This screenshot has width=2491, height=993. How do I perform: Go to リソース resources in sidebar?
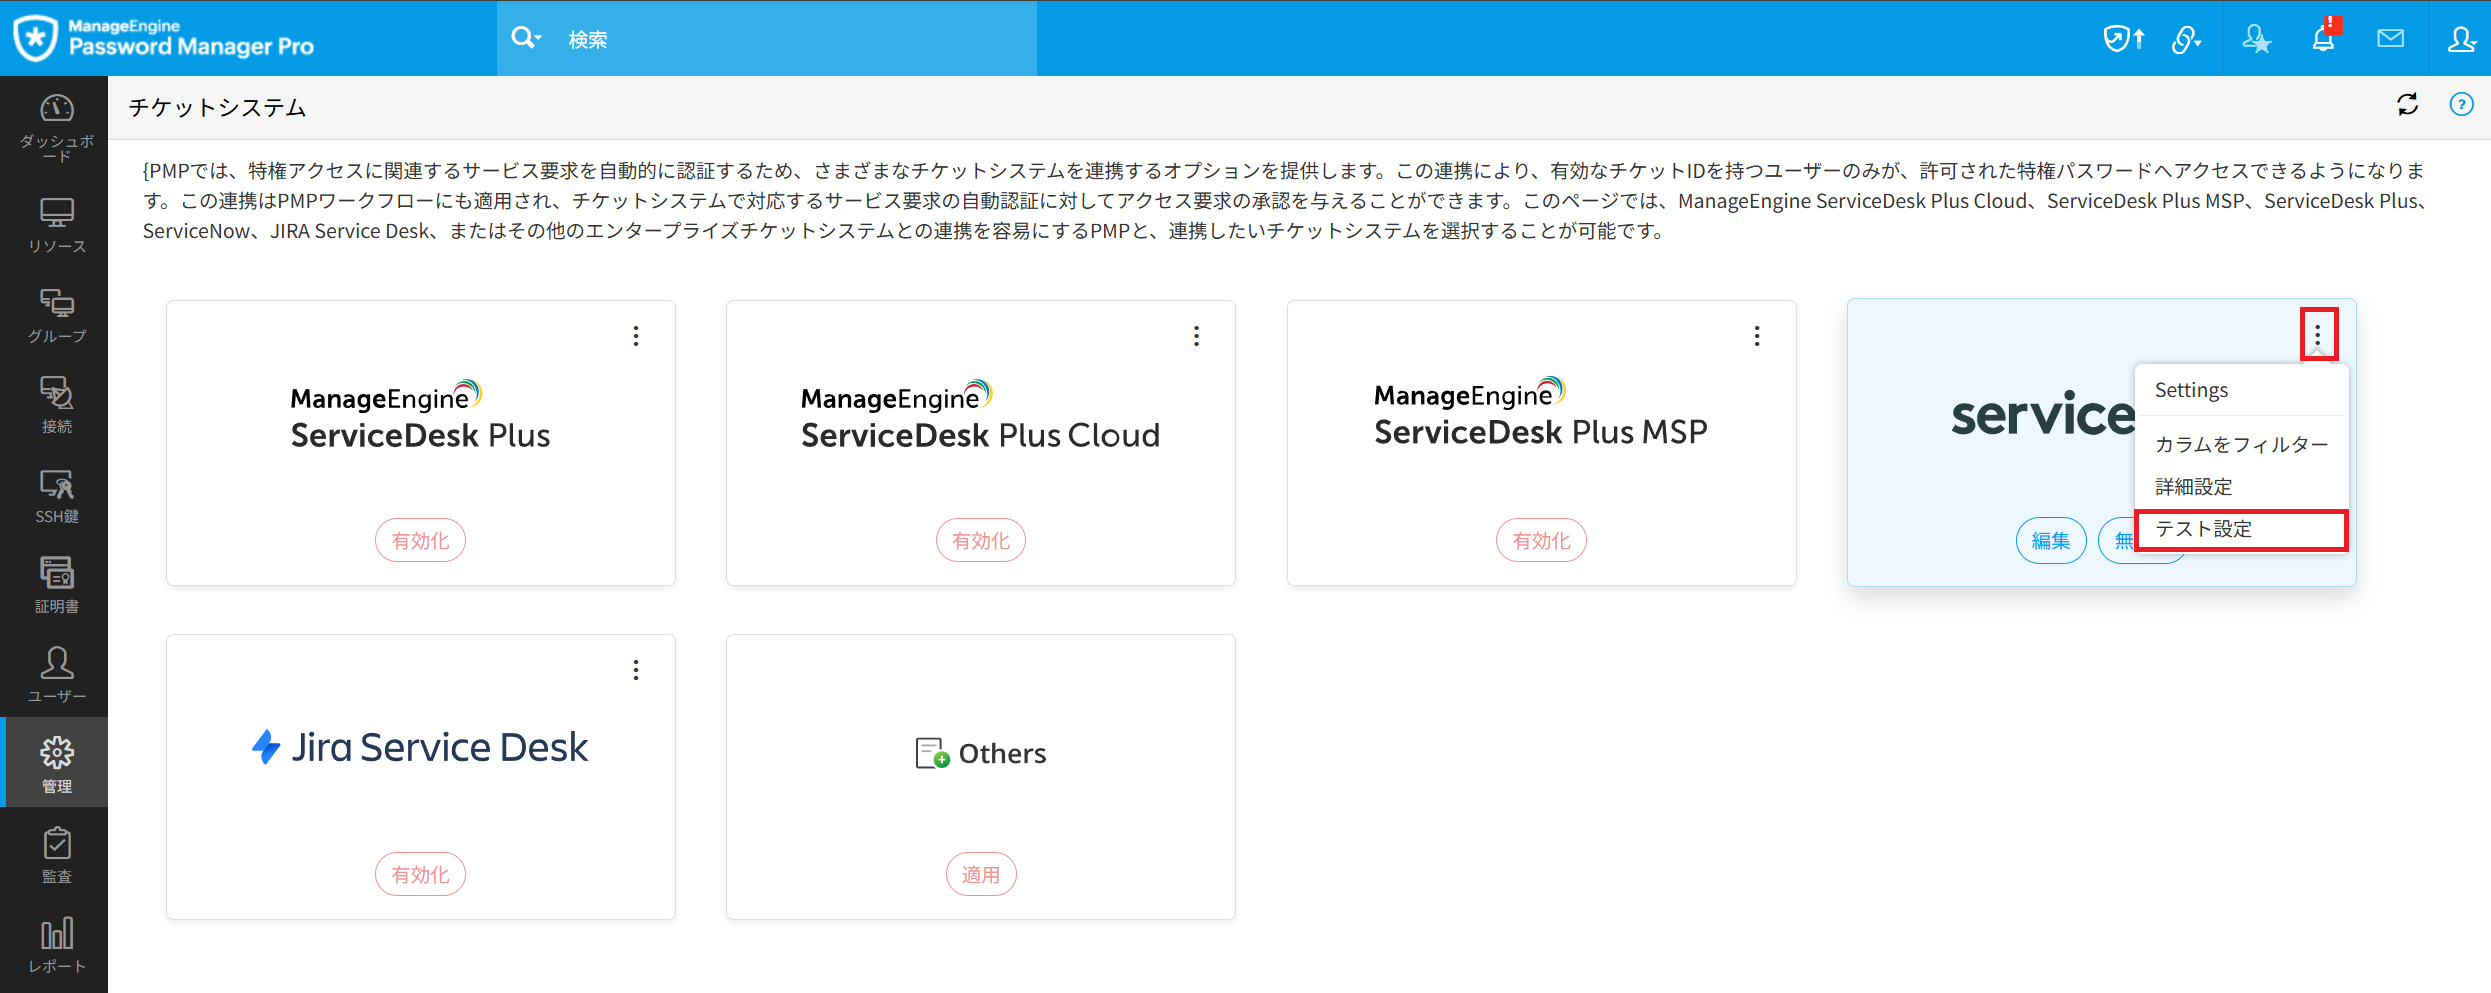(x=56, y=226)
